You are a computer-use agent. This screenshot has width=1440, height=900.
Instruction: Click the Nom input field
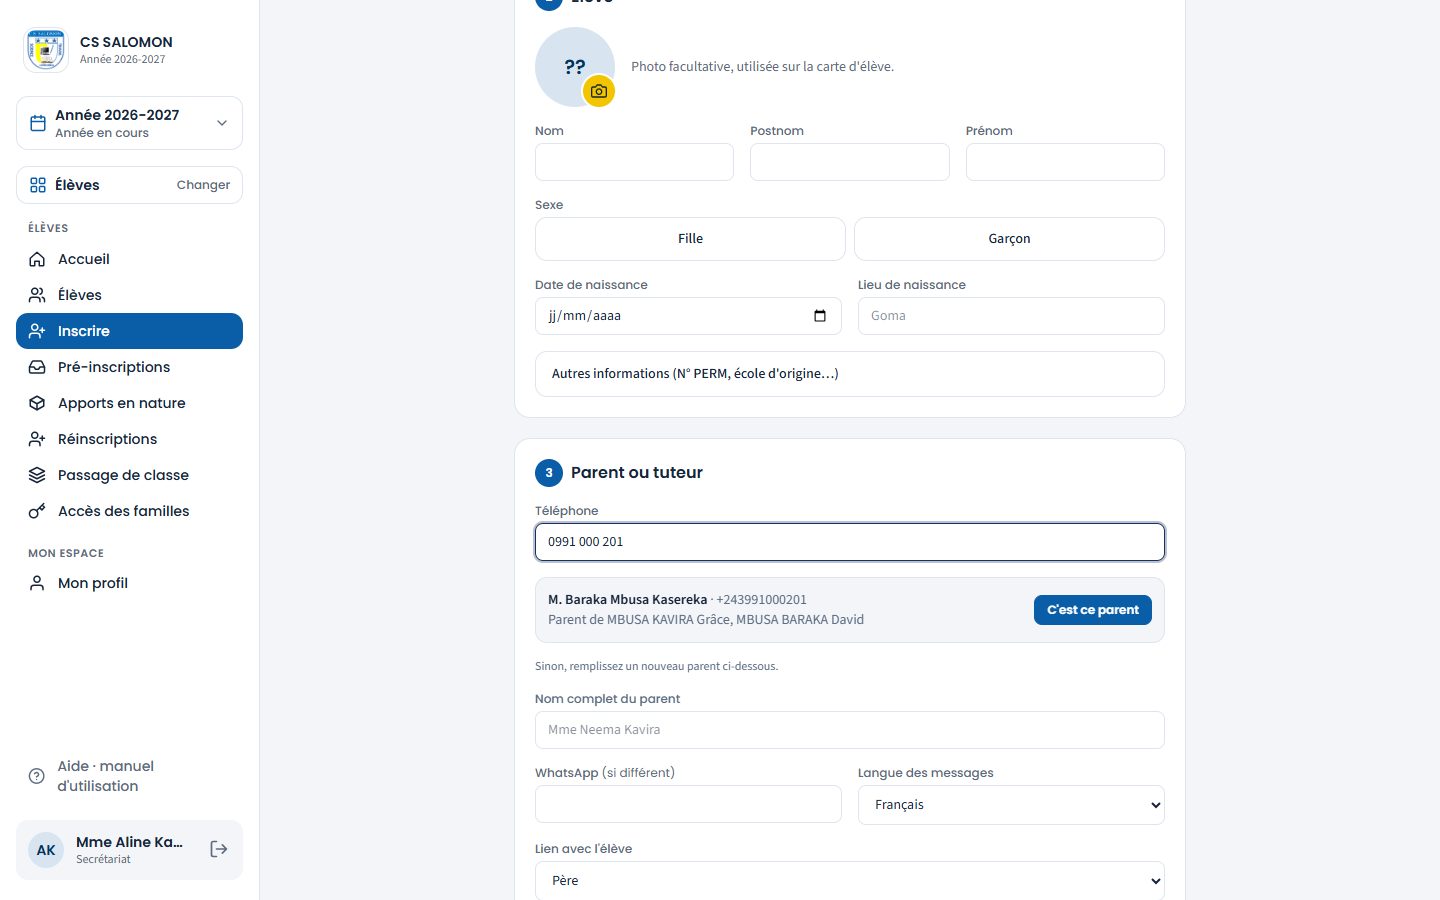[634, 162]
